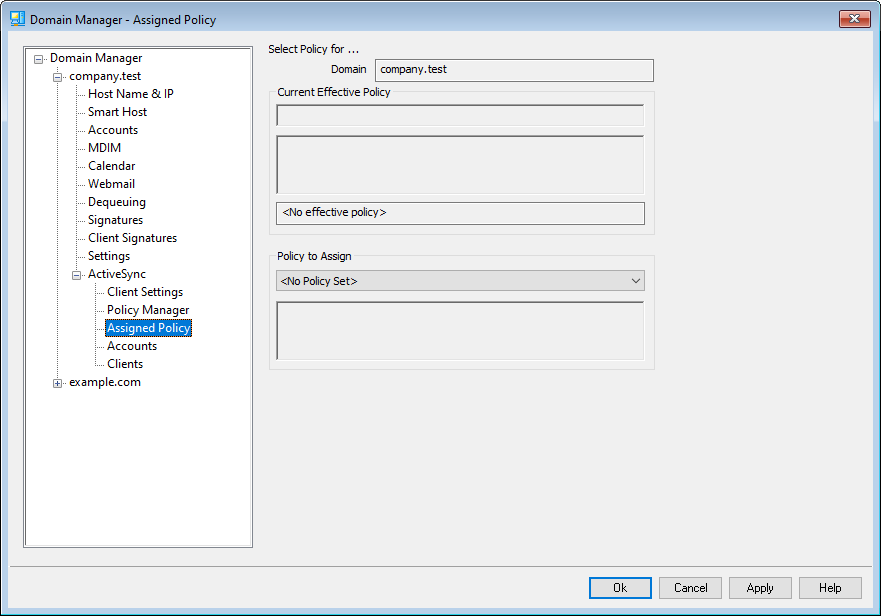Viewport: 881px width, 616px height.
Task: Open Help for this dialog
Action: click(x=830, y=588)
